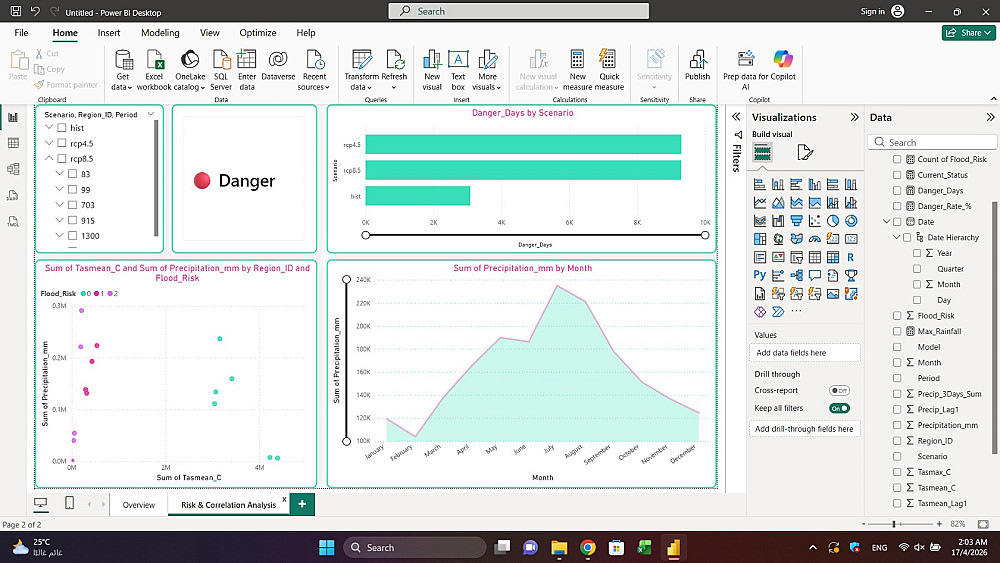This screenshot has width=1000, height=563.
Task: Open the Modeling ribbon tab
Action: point(160,33)
